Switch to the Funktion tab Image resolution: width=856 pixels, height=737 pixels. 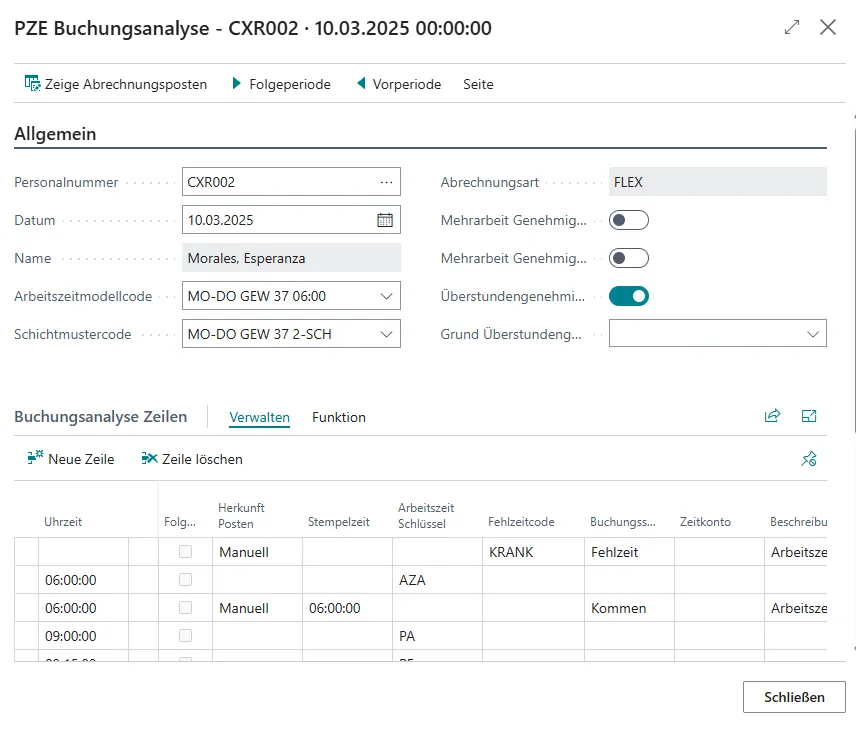tap(339, 417)
